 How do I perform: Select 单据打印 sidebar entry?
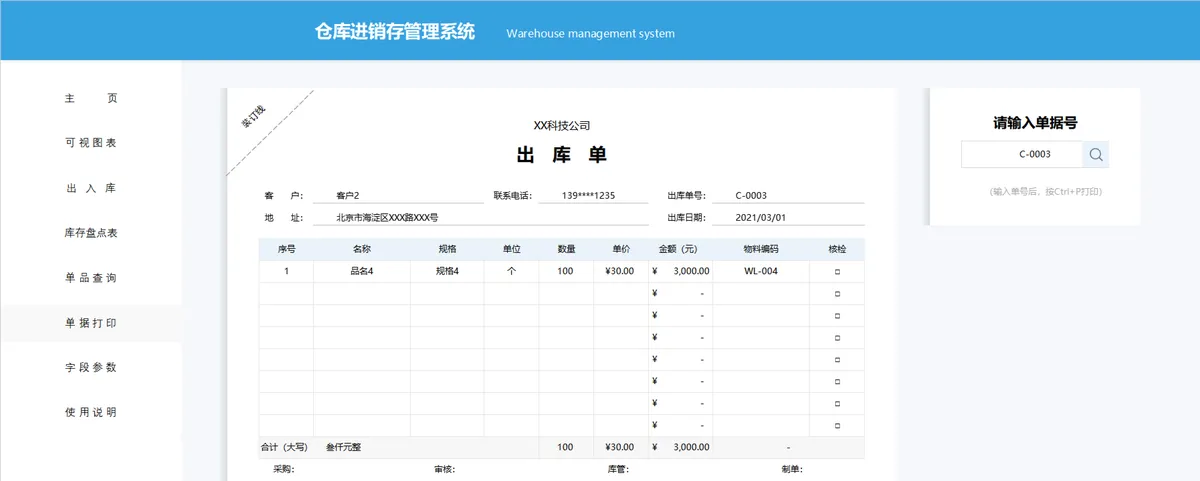pyautogui.click(x=91, y=323)
